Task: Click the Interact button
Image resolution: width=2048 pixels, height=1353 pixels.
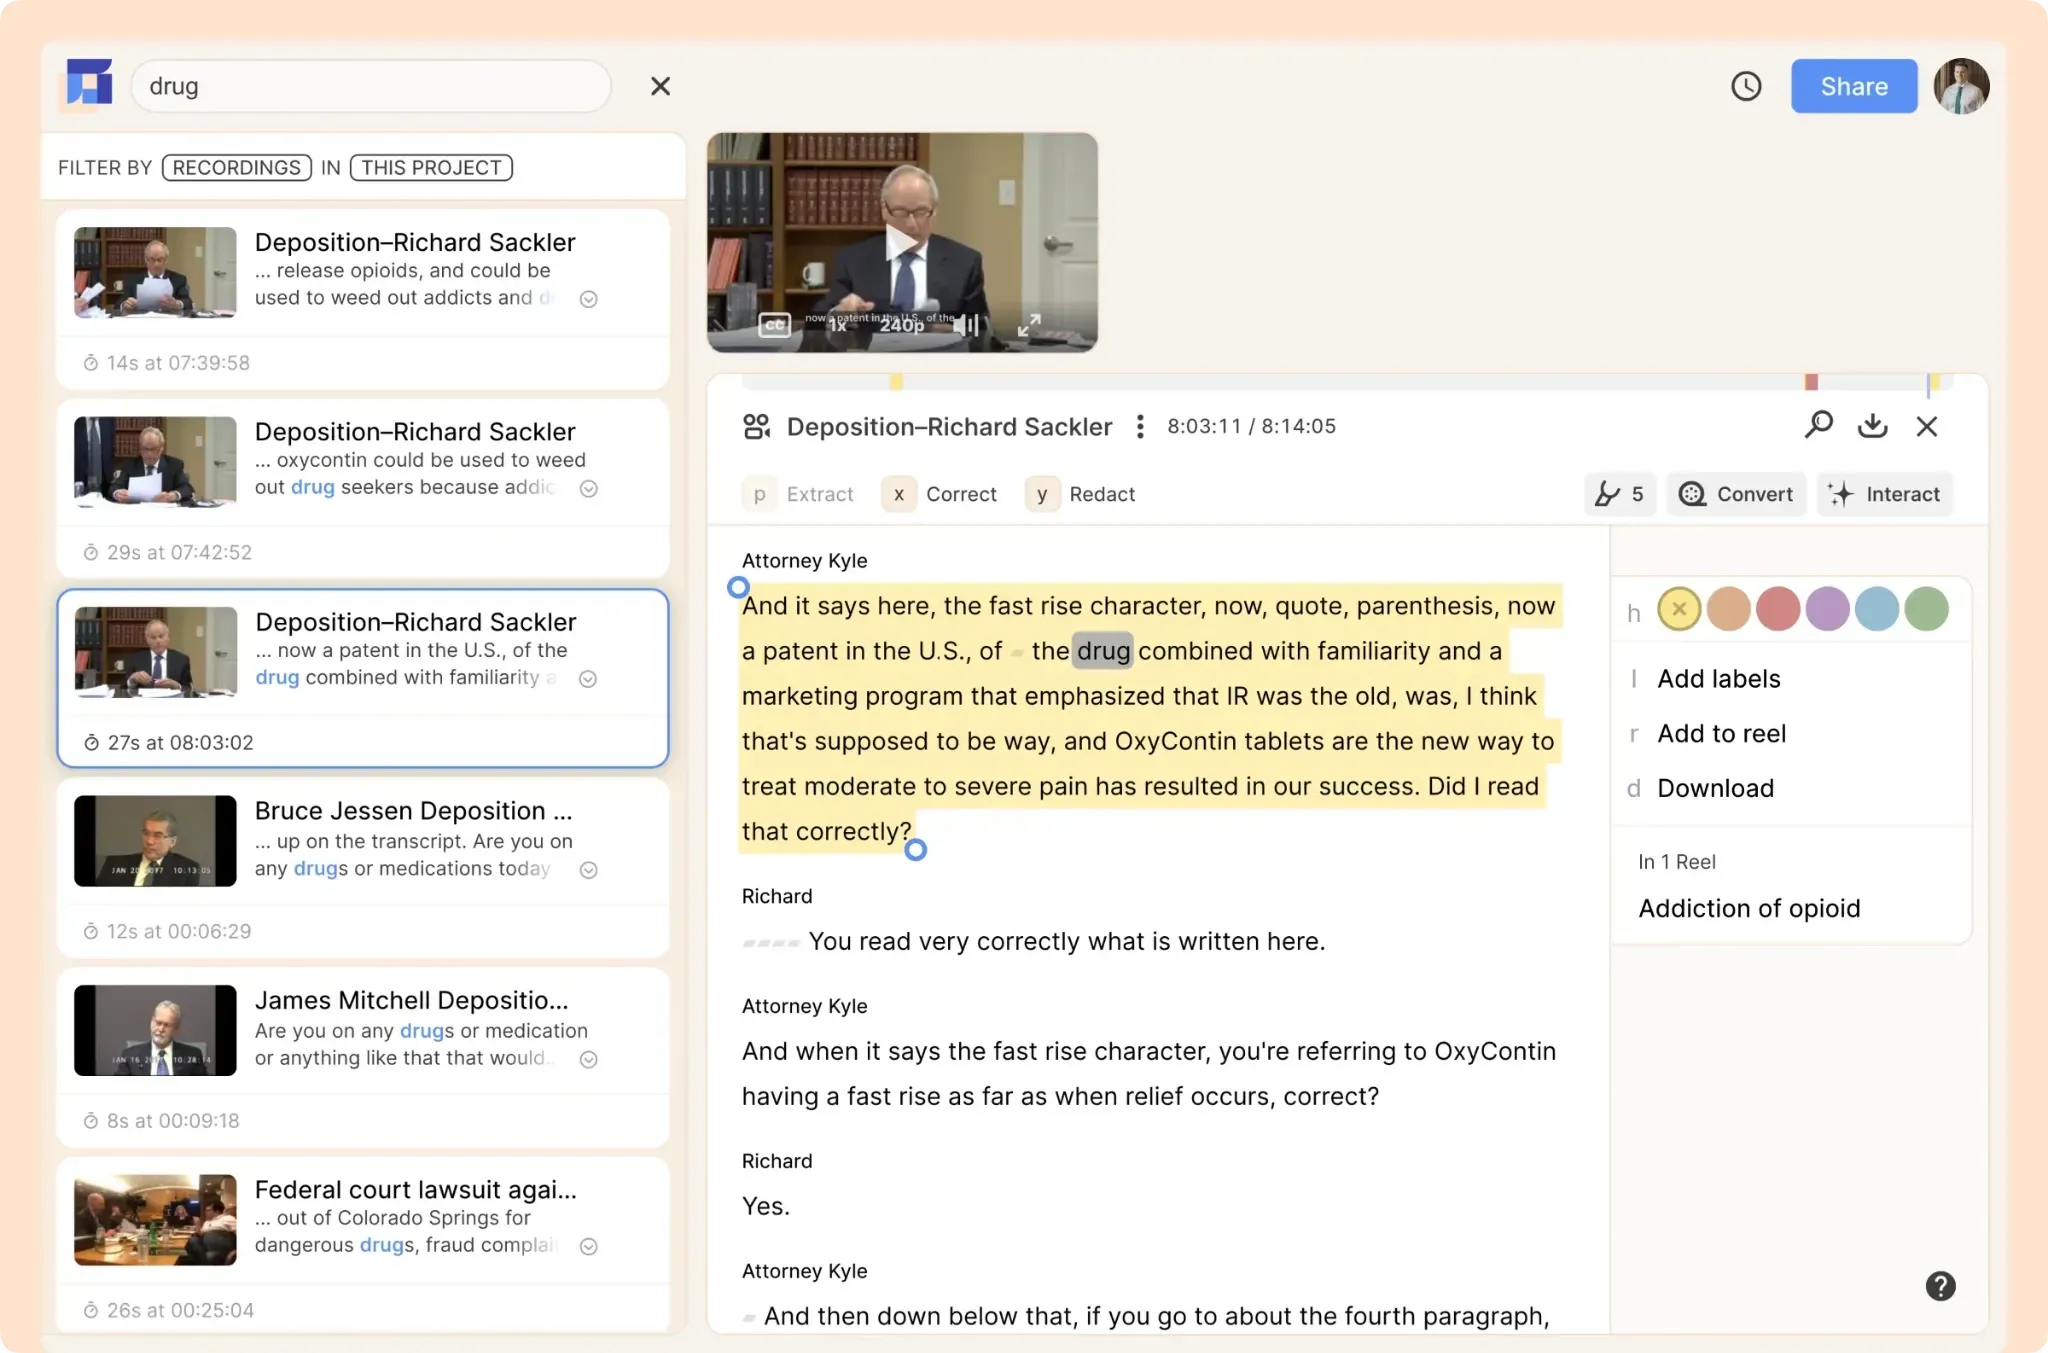Action: point(1884,494)
